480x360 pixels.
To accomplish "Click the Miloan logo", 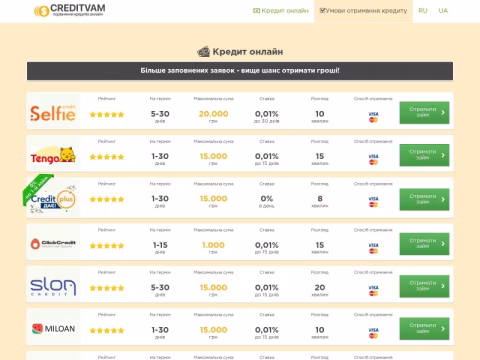I will click(x=53, y=329).
